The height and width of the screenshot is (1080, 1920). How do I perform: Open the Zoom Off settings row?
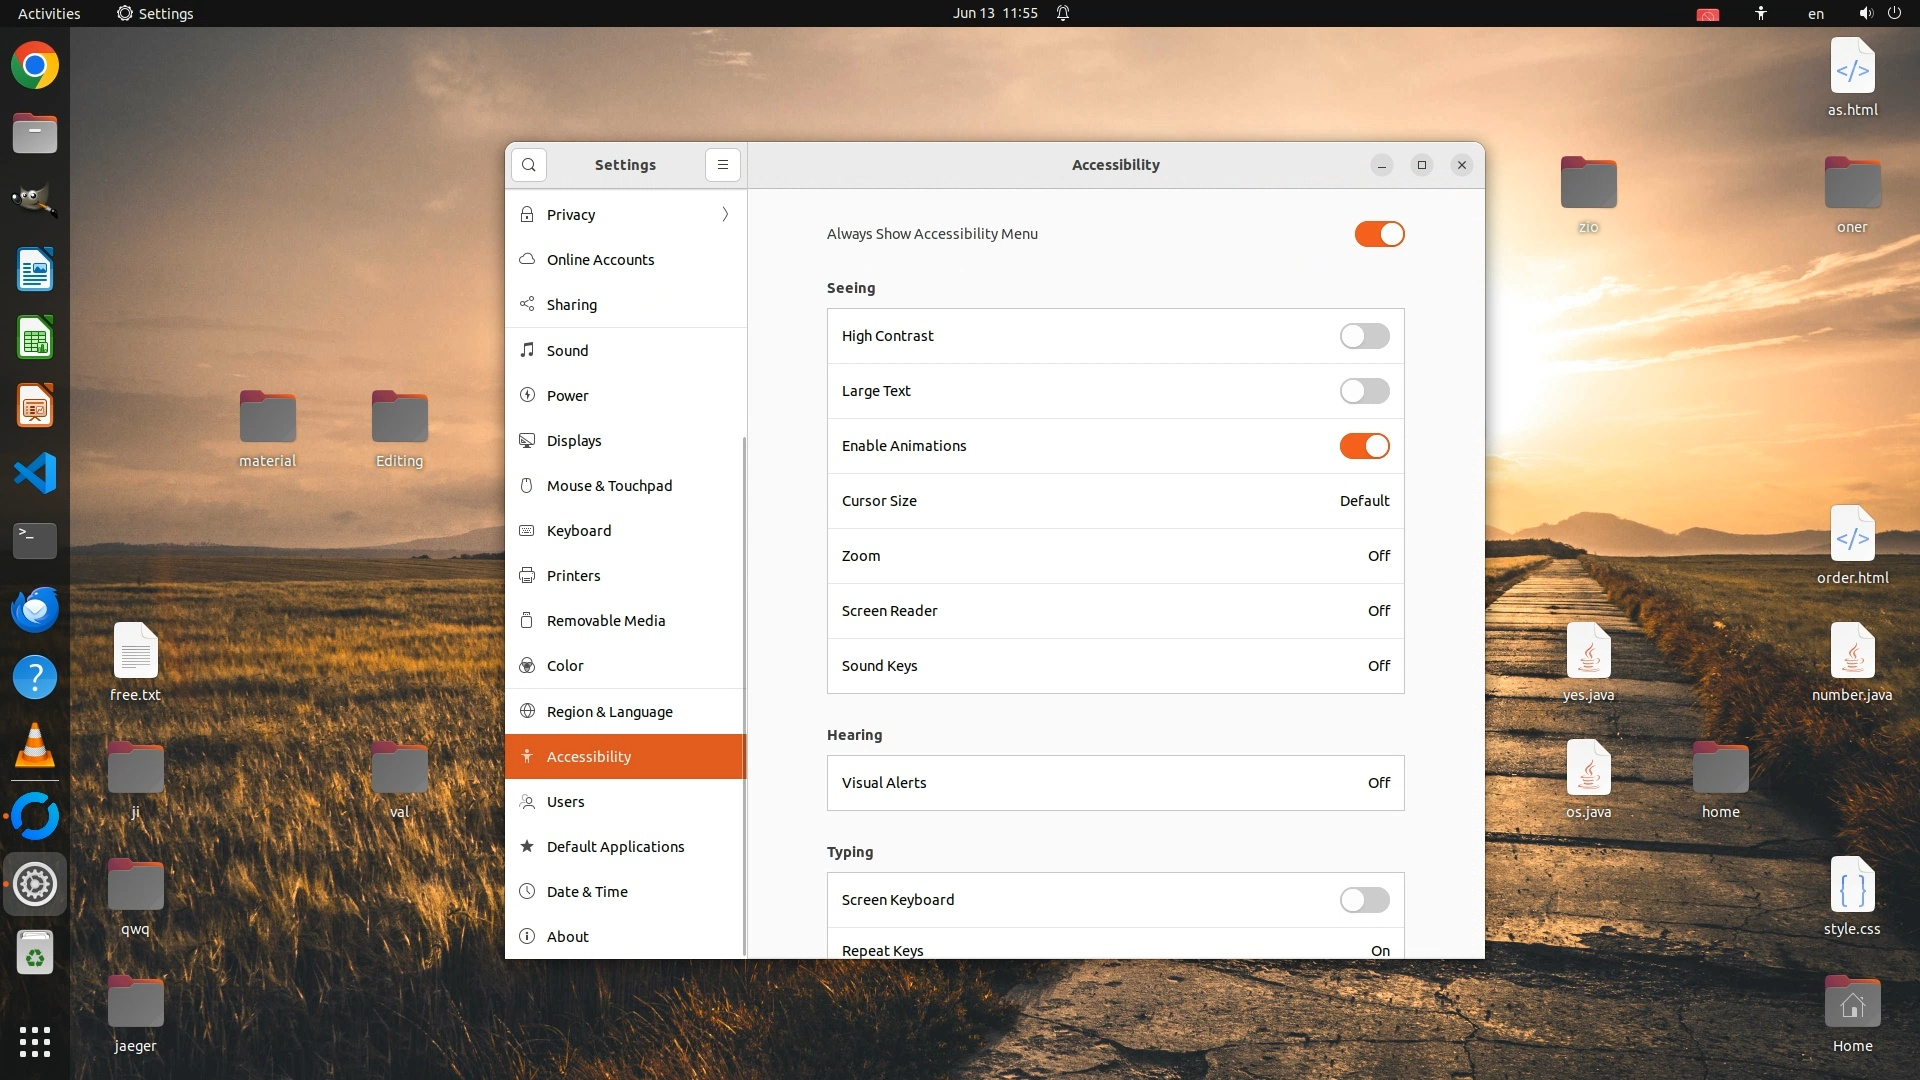click(1115, 556)
